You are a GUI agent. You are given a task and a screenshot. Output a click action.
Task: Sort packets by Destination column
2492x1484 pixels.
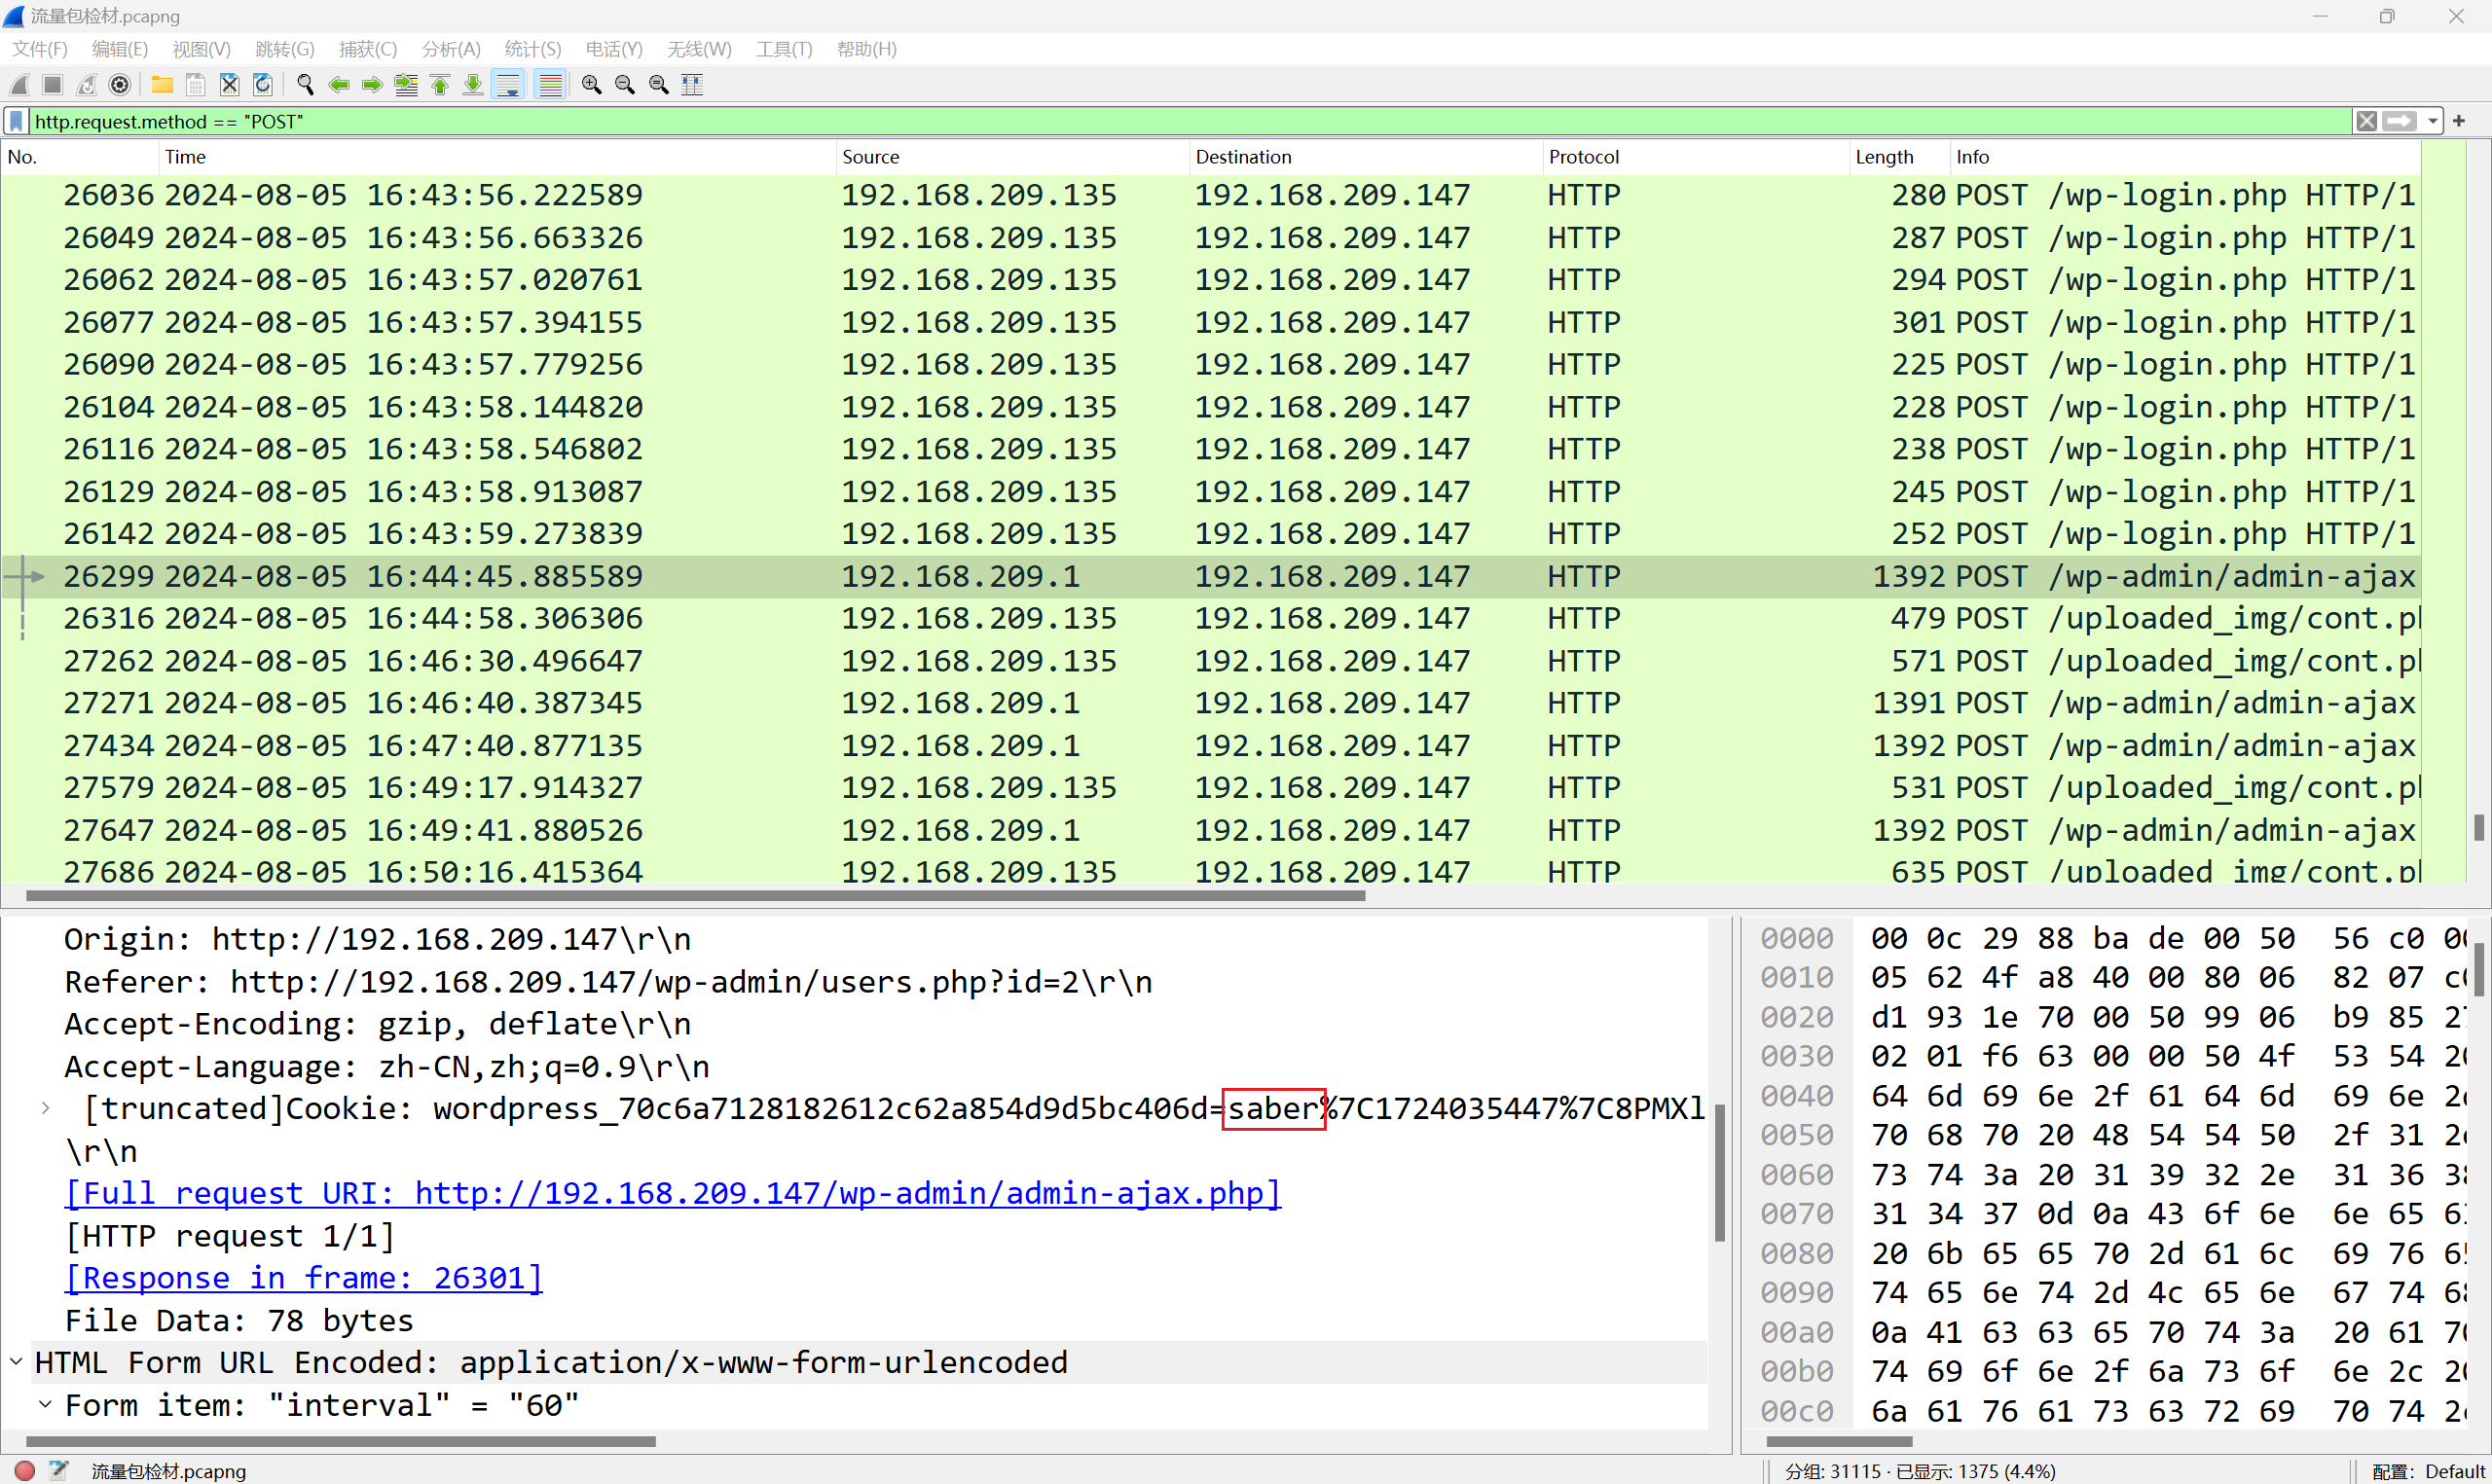click(x=1366, y=157)
